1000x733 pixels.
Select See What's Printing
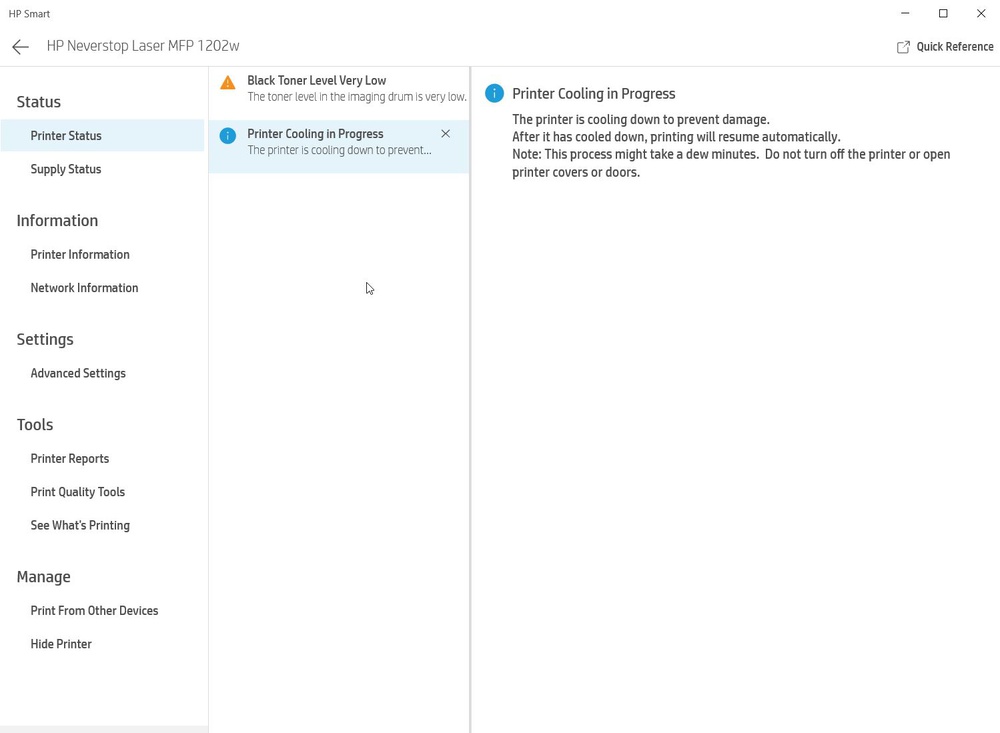click(80, 526)
